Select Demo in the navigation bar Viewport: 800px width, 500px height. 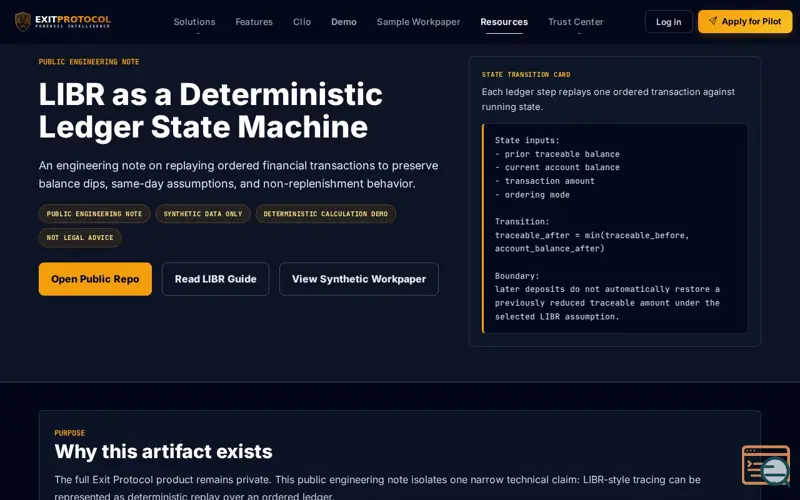344,22
